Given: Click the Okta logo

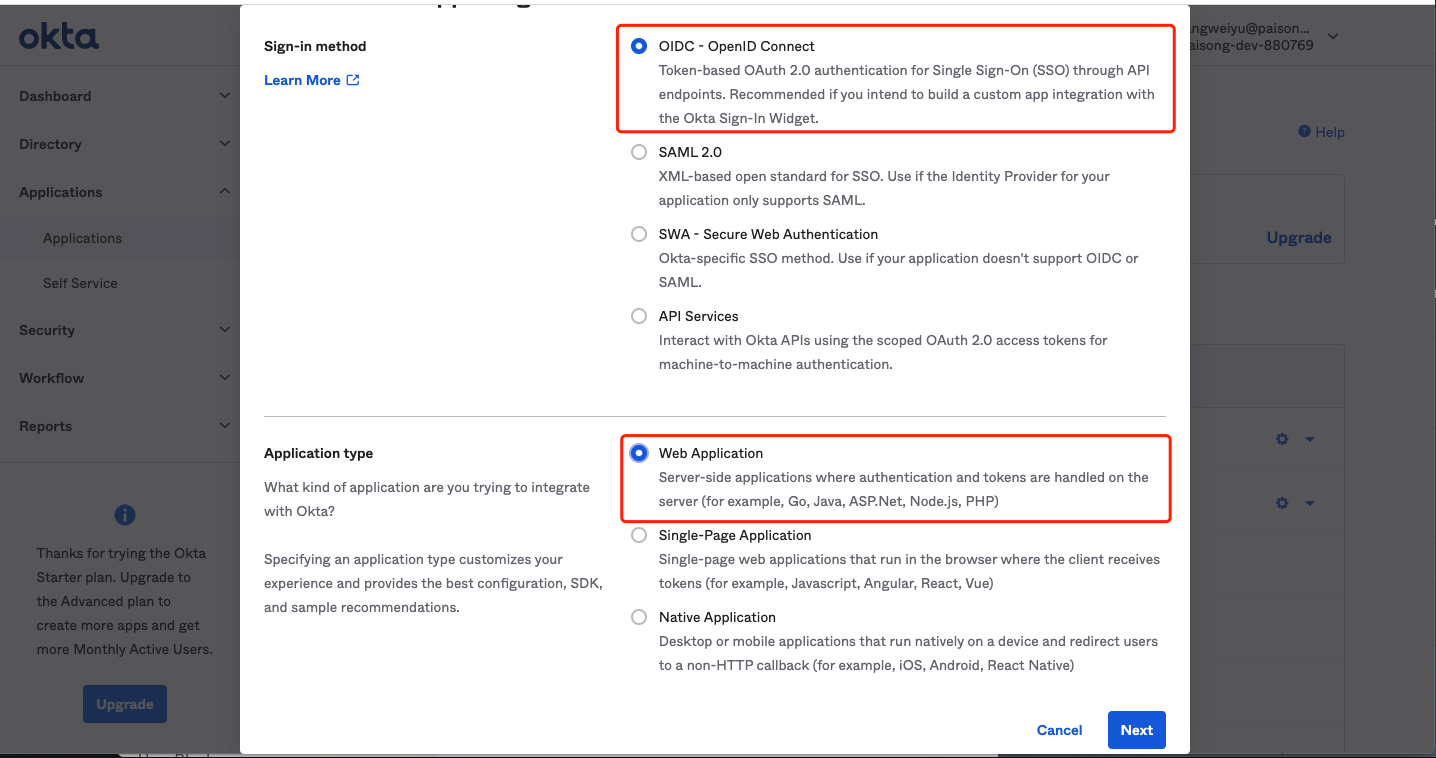Looking at the screenshot, I should pyautogui.click(x=59, y=38).
